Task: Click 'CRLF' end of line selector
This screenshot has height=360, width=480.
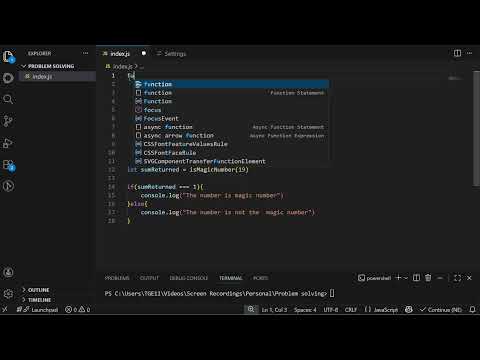Action: [351, 310]
